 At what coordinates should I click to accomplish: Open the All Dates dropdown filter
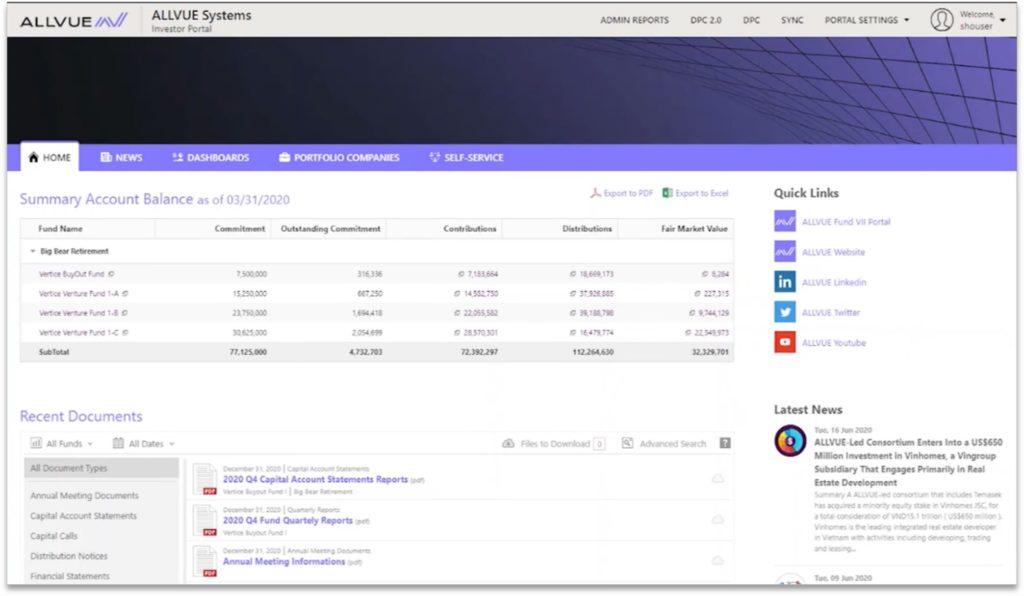(x=144, y=443)
